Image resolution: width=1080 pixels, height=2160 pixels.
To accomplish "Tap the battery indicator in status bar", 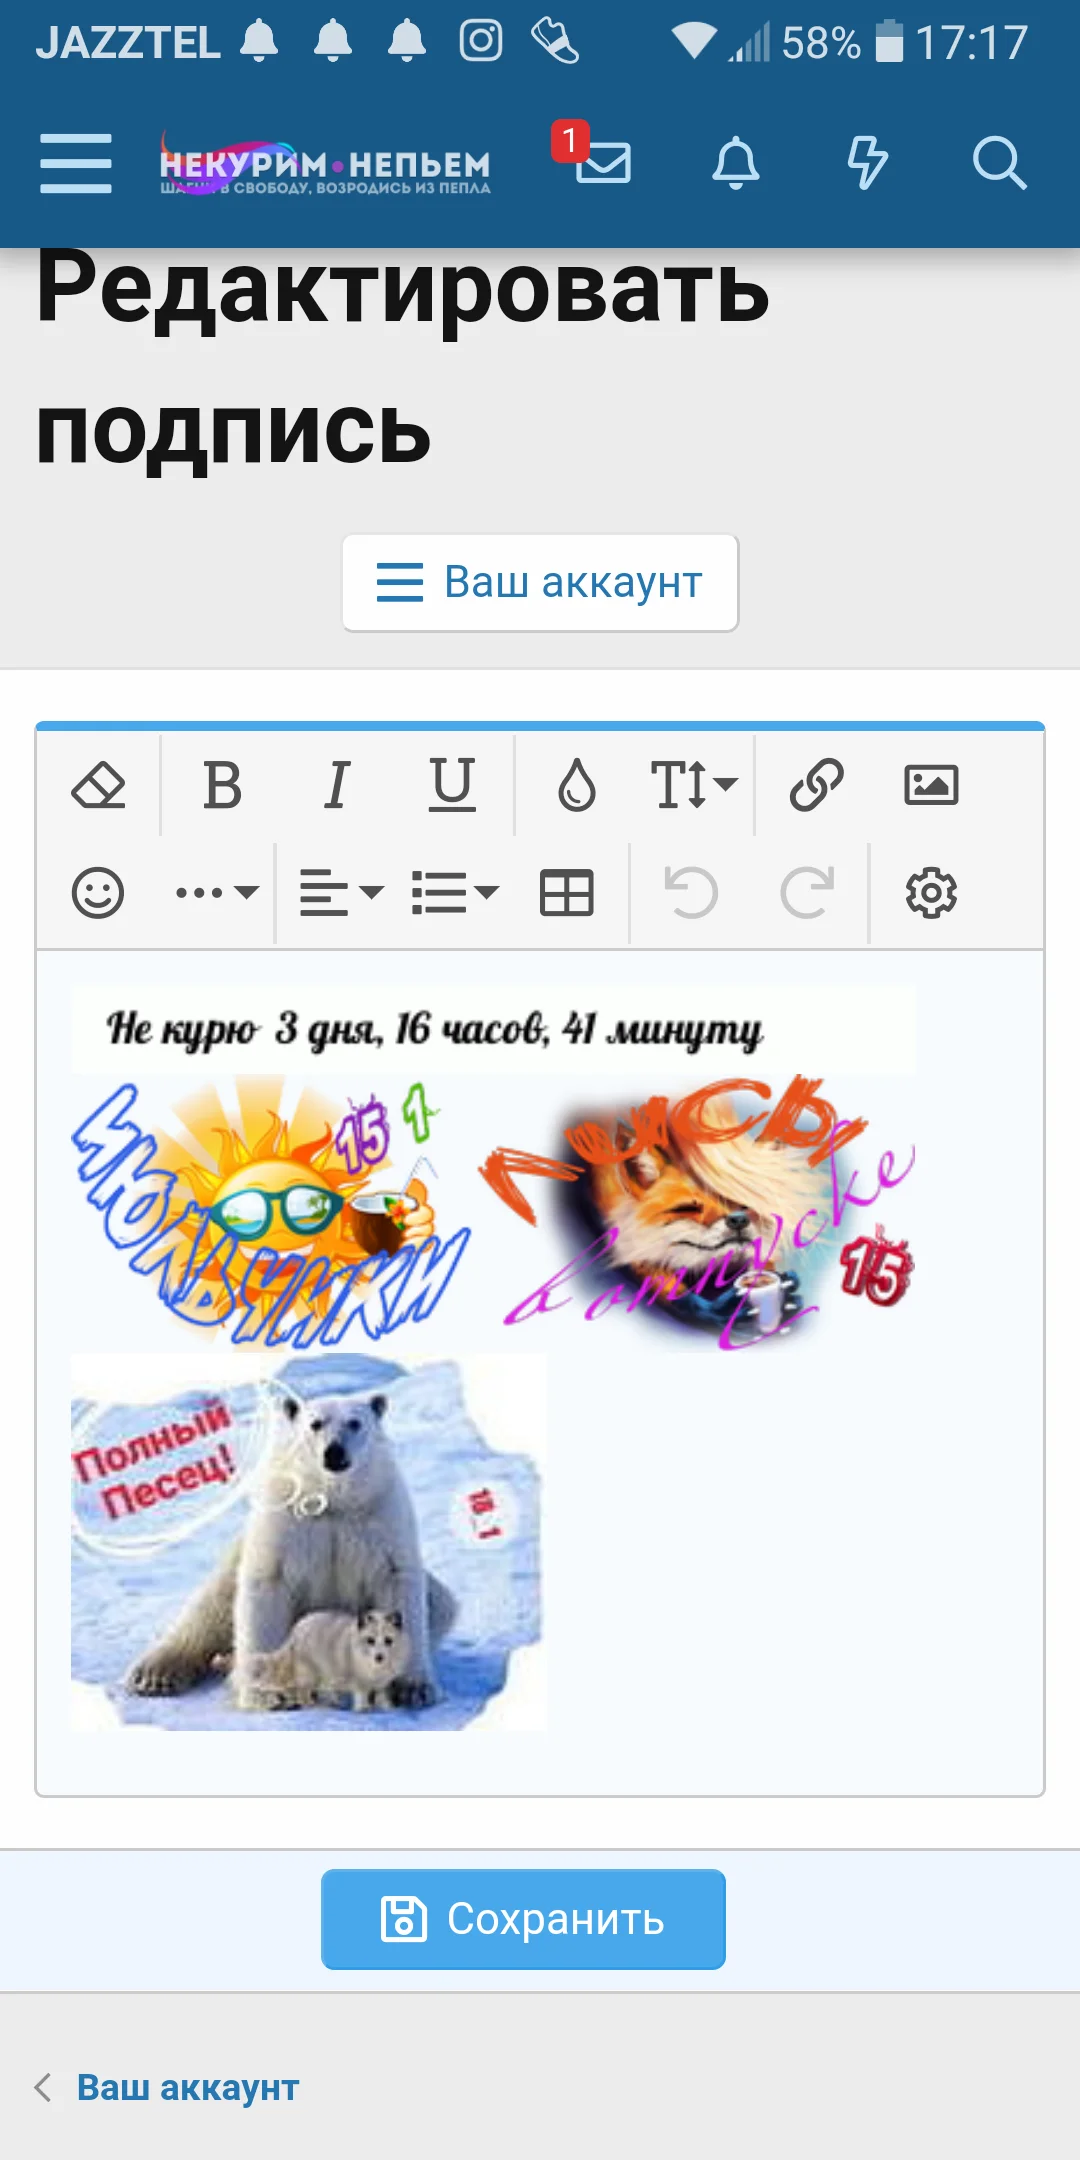I will click(x=889, y=42).
